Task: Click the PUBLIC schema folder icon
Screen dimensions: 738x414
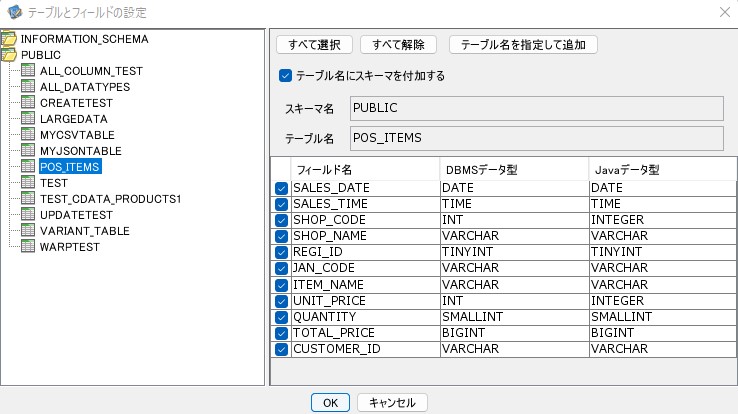Action: [9, 55]
